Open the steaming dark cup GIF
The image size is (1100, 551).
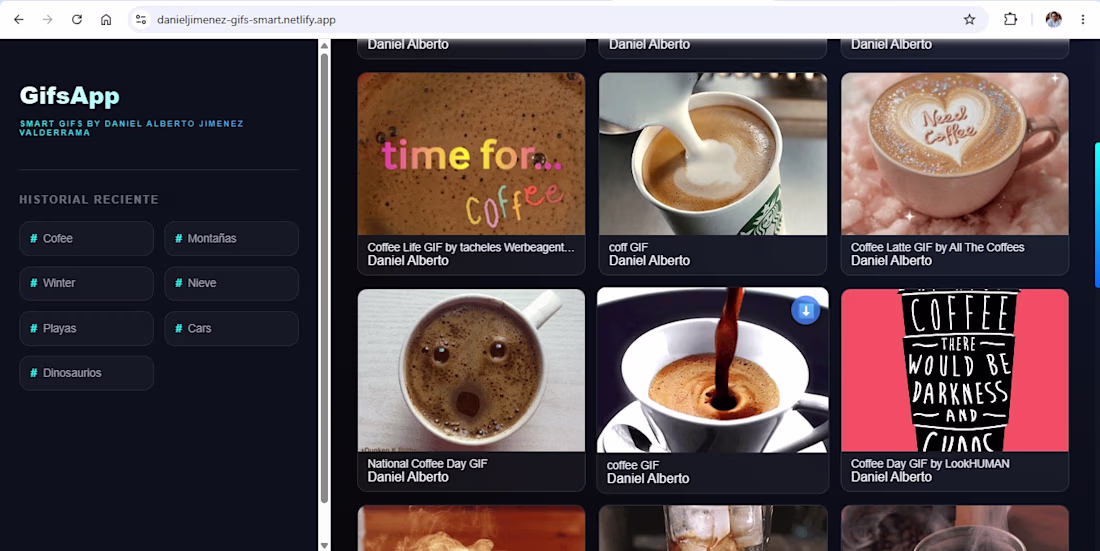pyautogui.click(x=955, y=528)
